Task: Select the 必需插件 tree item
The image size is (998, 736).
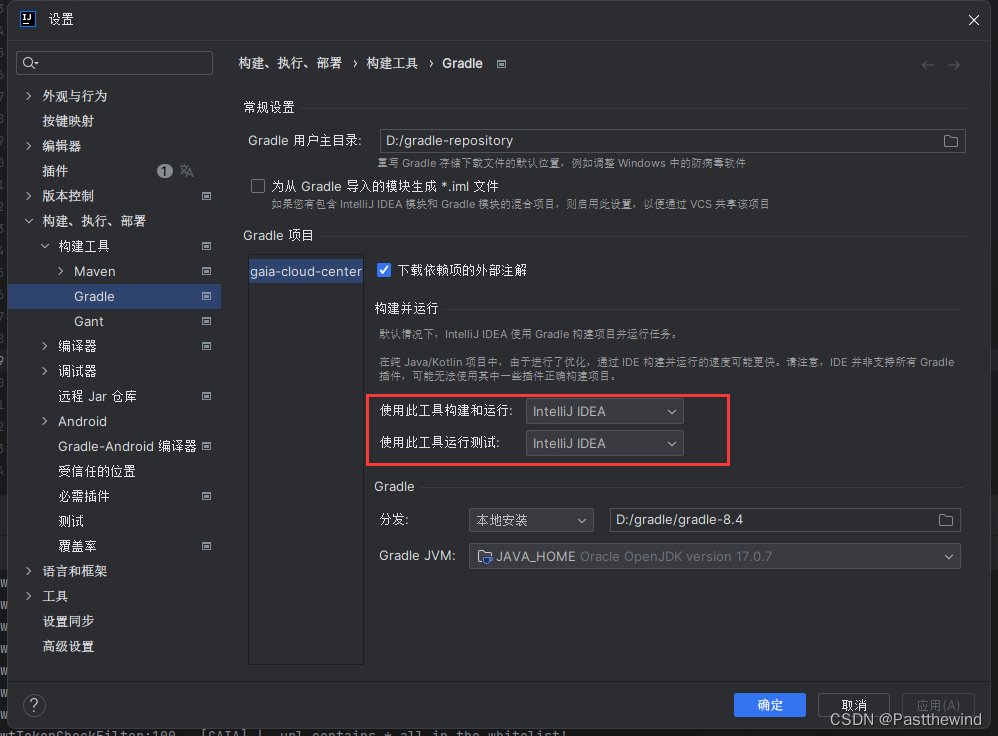Action: (x=83, y=496)
